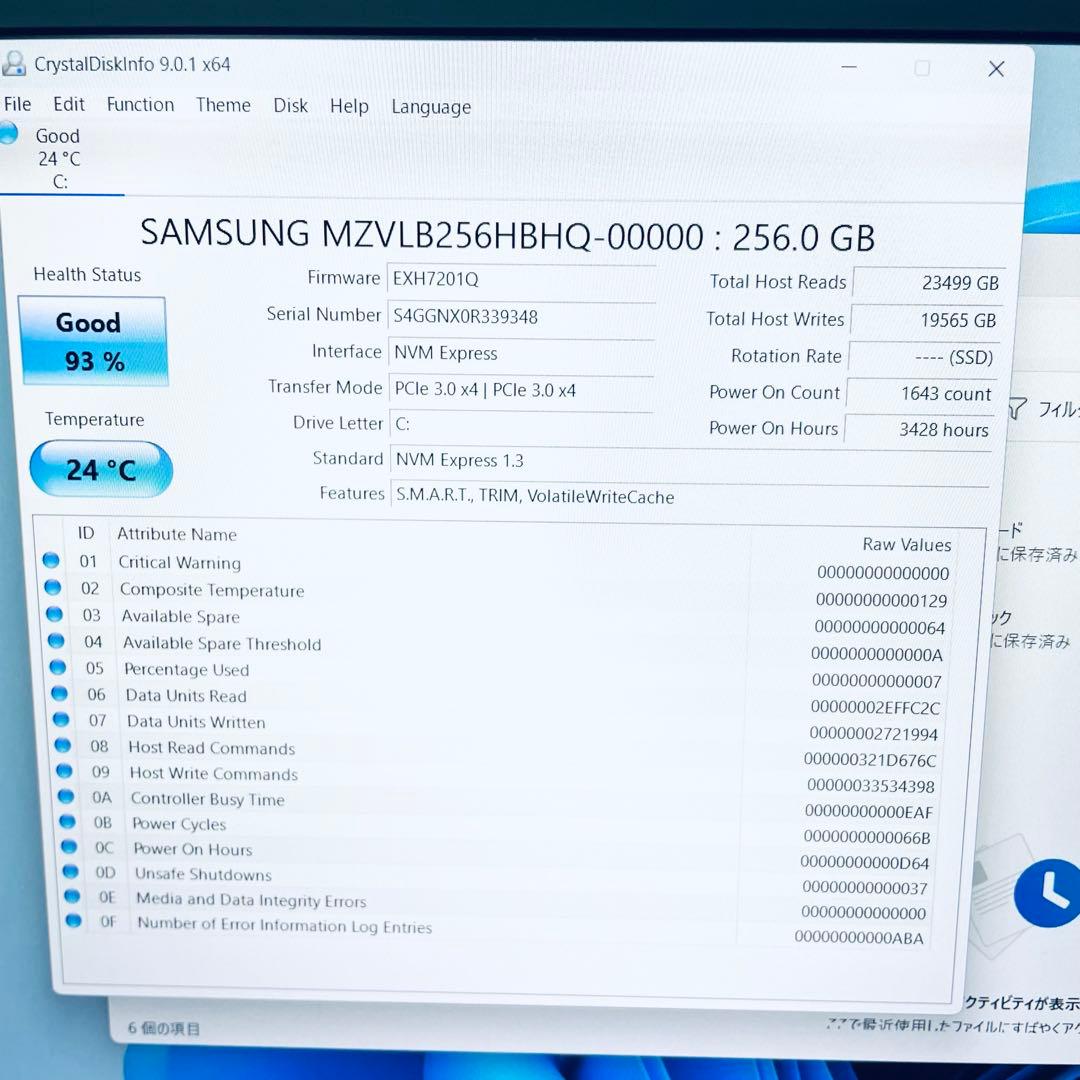This screenshot has height=1080, width=1080.
Task: Open the Theme menu
Action: (223, 105)
